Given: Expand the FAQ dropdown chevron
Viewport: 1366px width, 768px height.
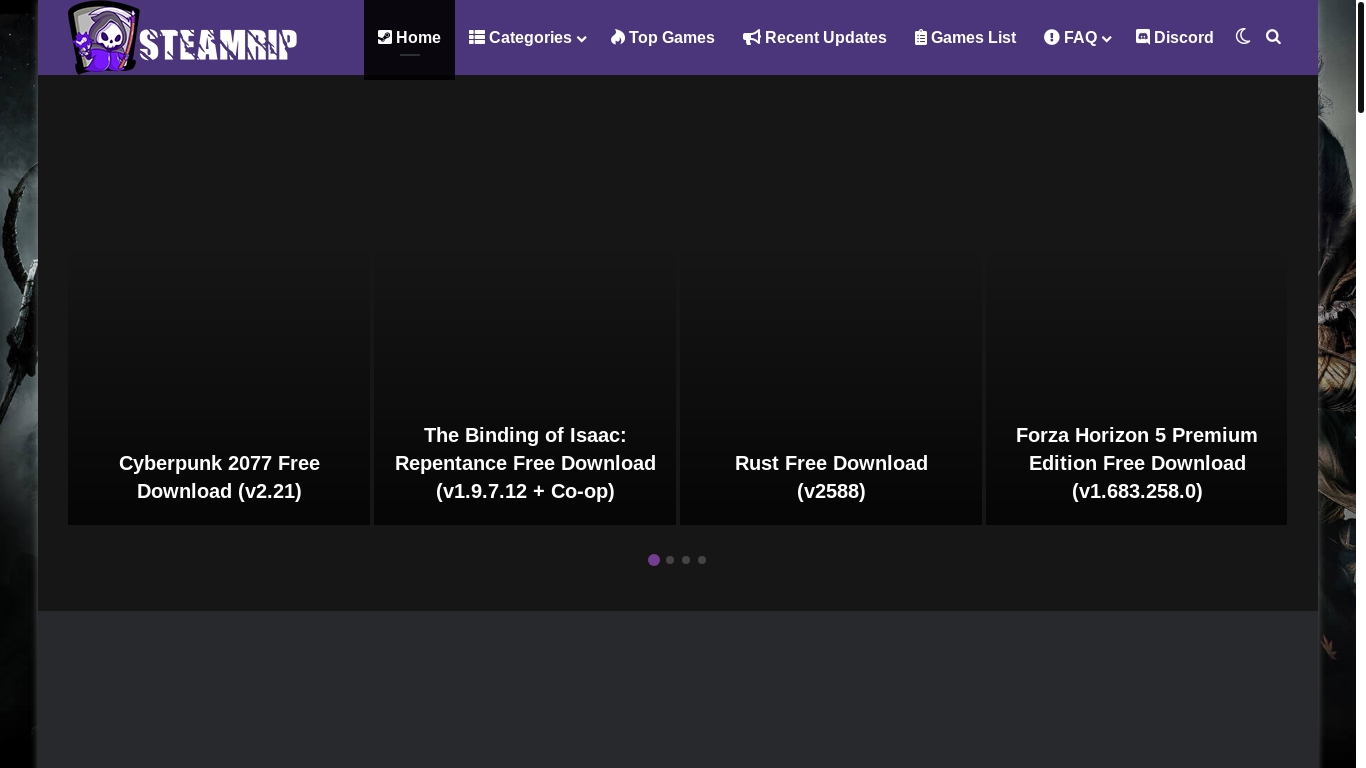Looking at the screenshot, I should click(x=1107, y=39).
